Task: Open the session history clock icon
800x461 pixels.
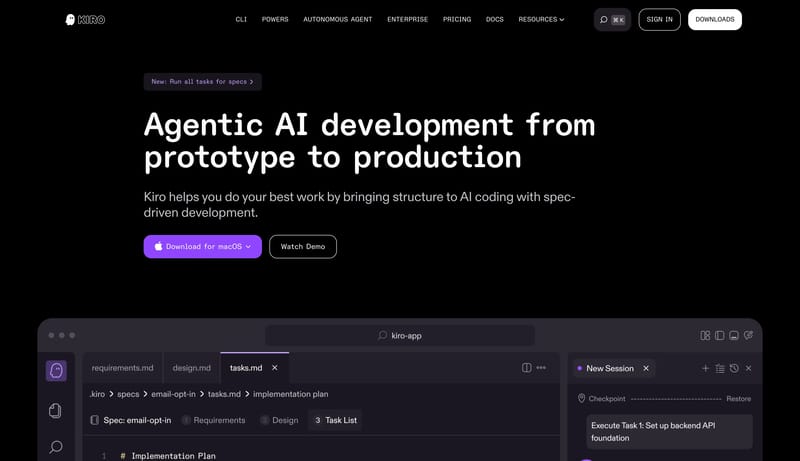Action: click(x=734, y=368)
